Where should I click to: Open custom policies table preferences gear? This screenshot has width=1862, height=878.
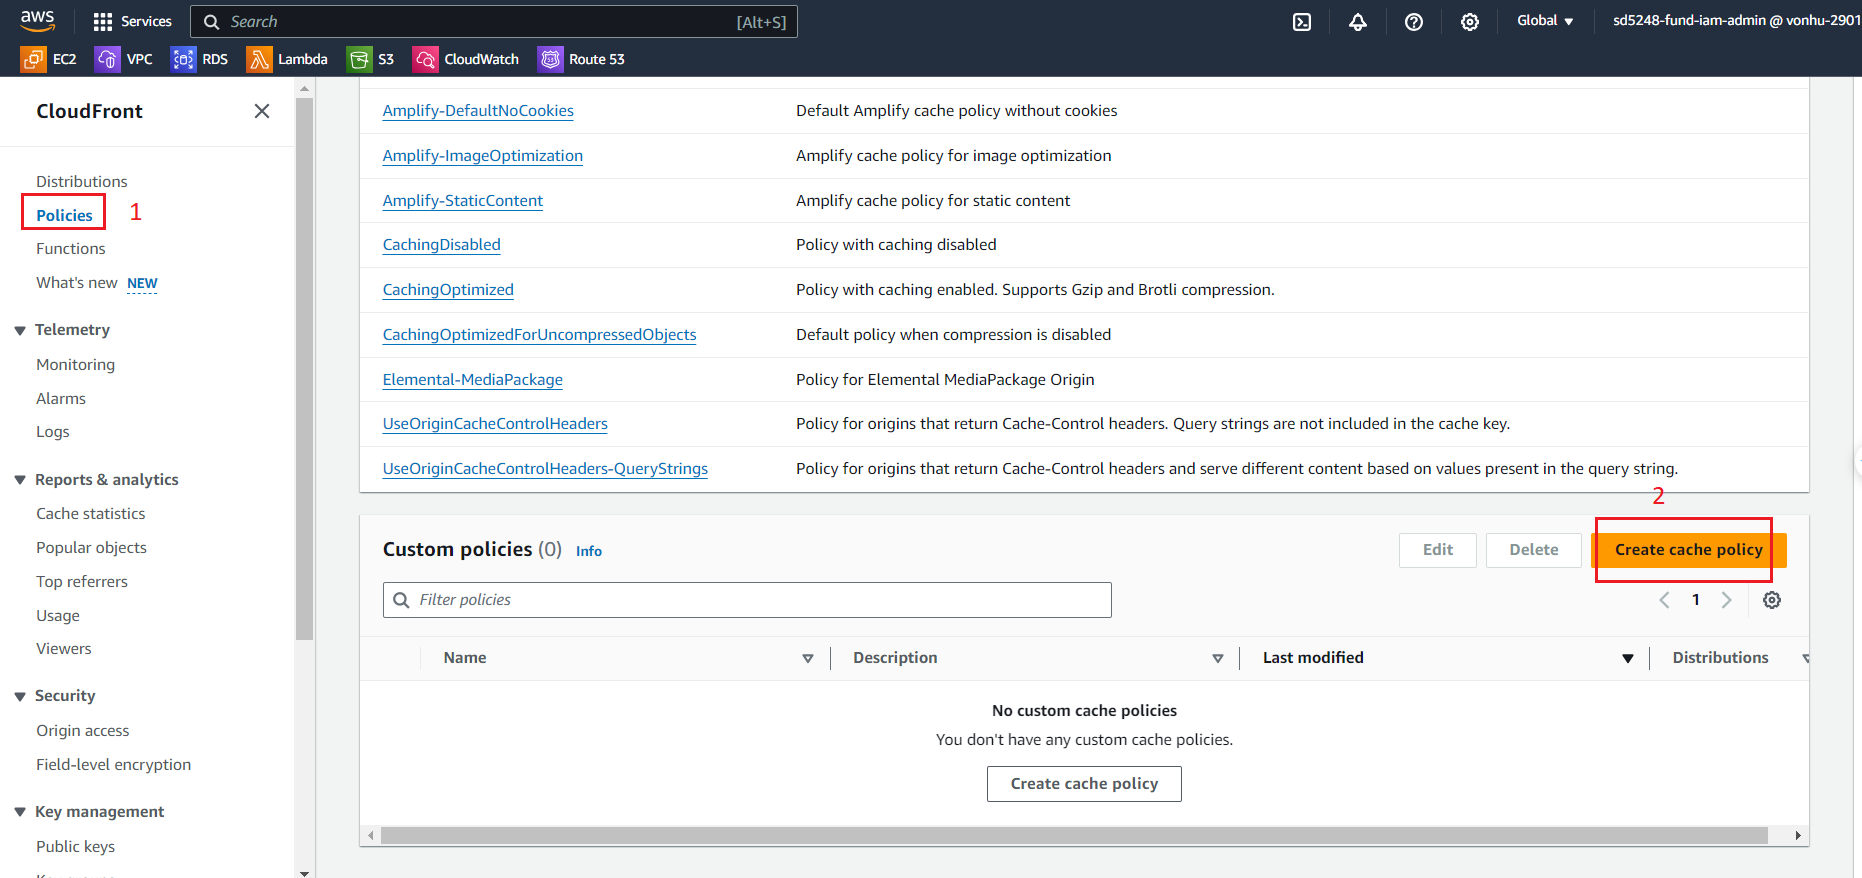pyautogui.click(x=1771, y=600)
